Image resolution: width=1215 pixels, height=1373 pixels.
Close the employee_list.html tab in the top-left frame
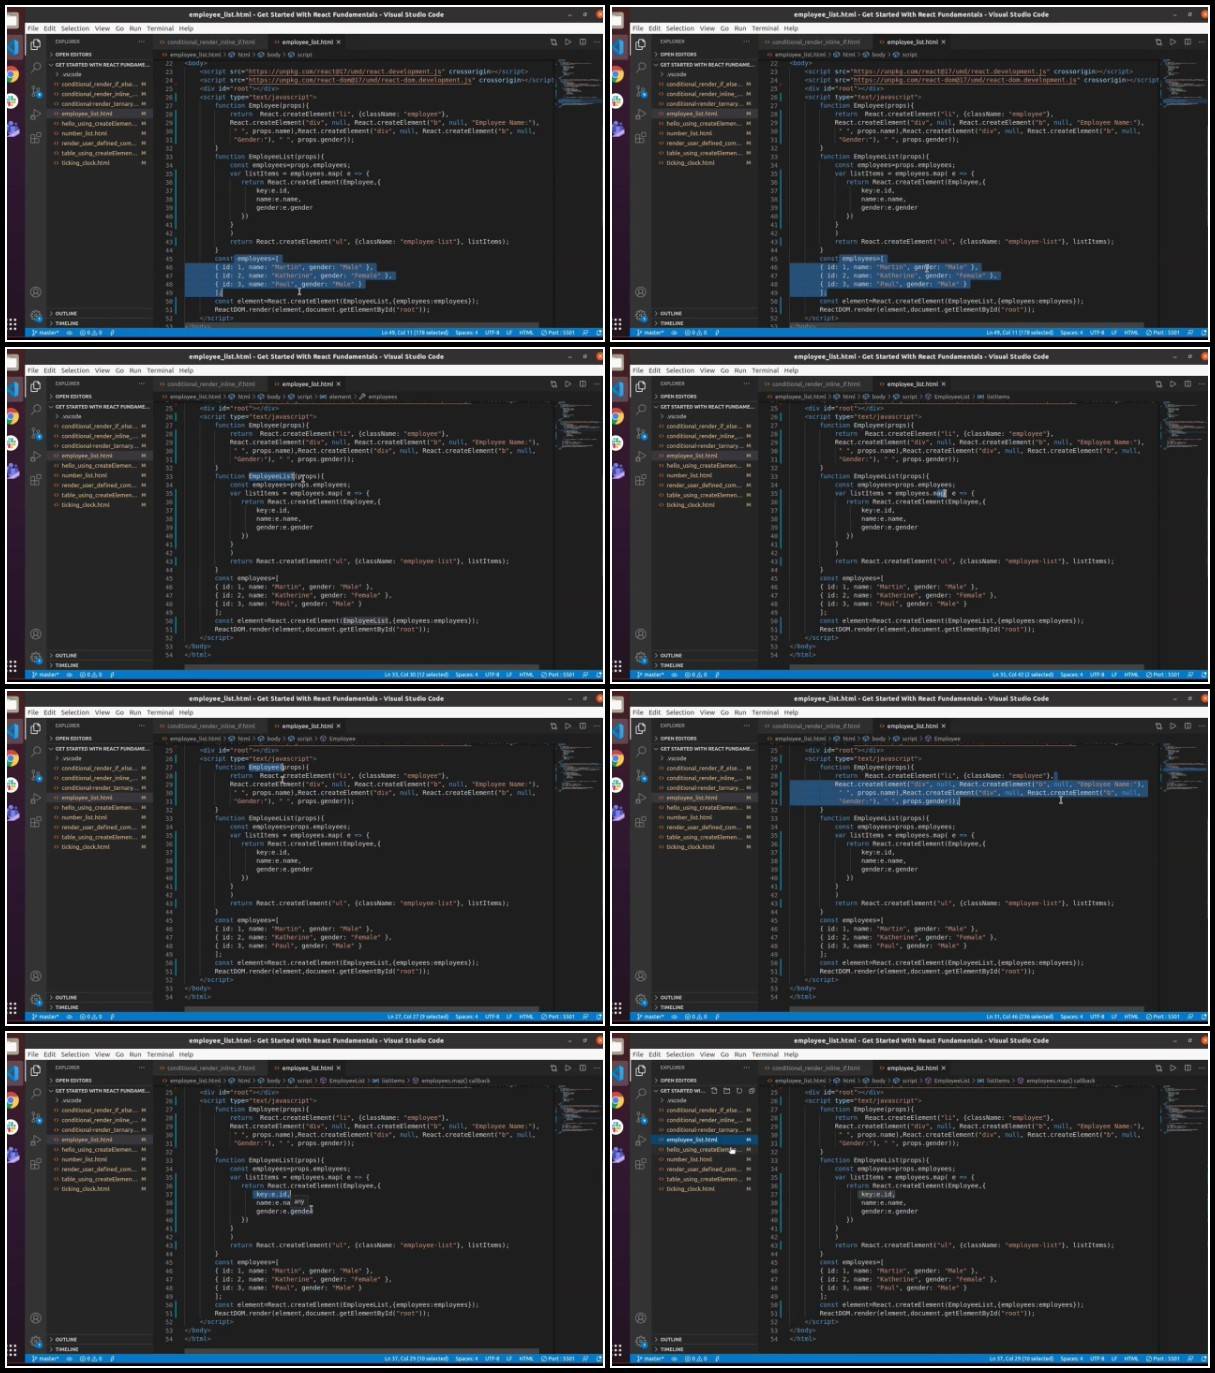pyautogui.click(x=339, y=42)
